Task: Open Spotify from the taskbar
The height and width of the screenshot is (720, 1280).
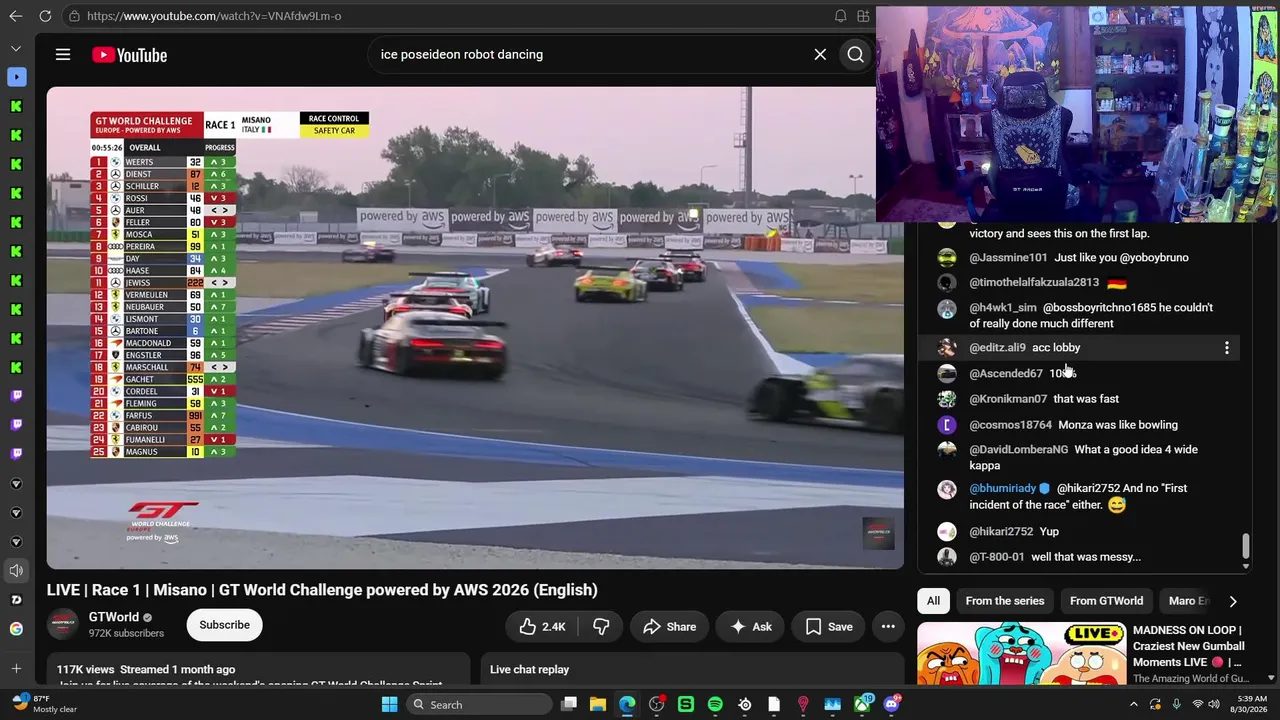Action: point(715,704)
